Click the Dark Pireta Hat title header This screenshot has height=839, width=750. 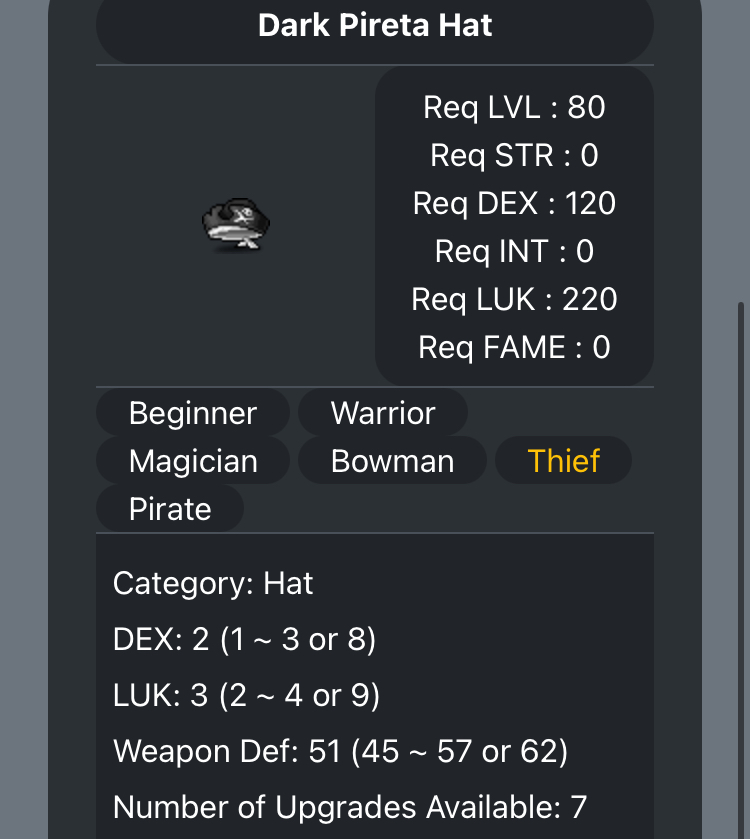(x=375, y=25)
